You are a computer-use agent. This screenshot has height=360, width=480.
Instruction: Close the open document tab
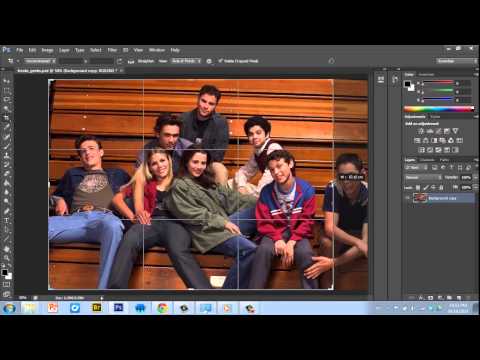click(121, 71)
